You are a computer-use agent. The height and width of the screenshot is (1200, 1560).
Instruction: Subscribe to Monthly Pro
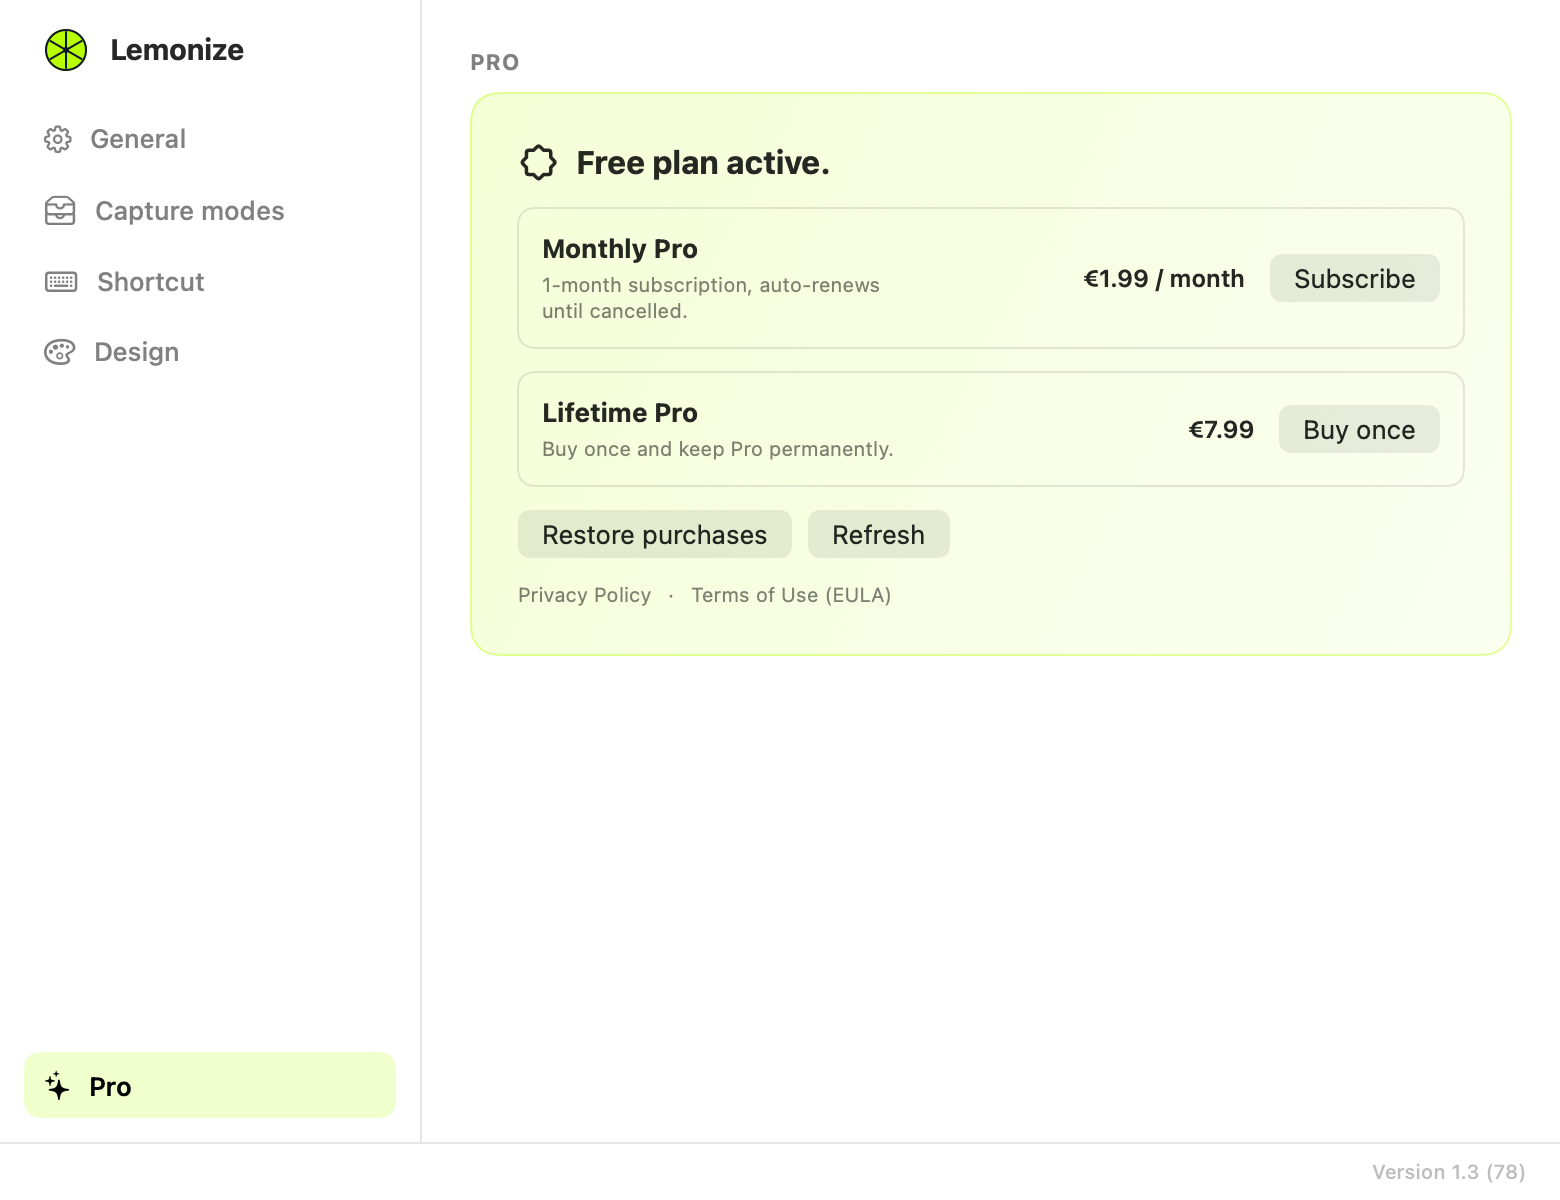pos(1354,278)
